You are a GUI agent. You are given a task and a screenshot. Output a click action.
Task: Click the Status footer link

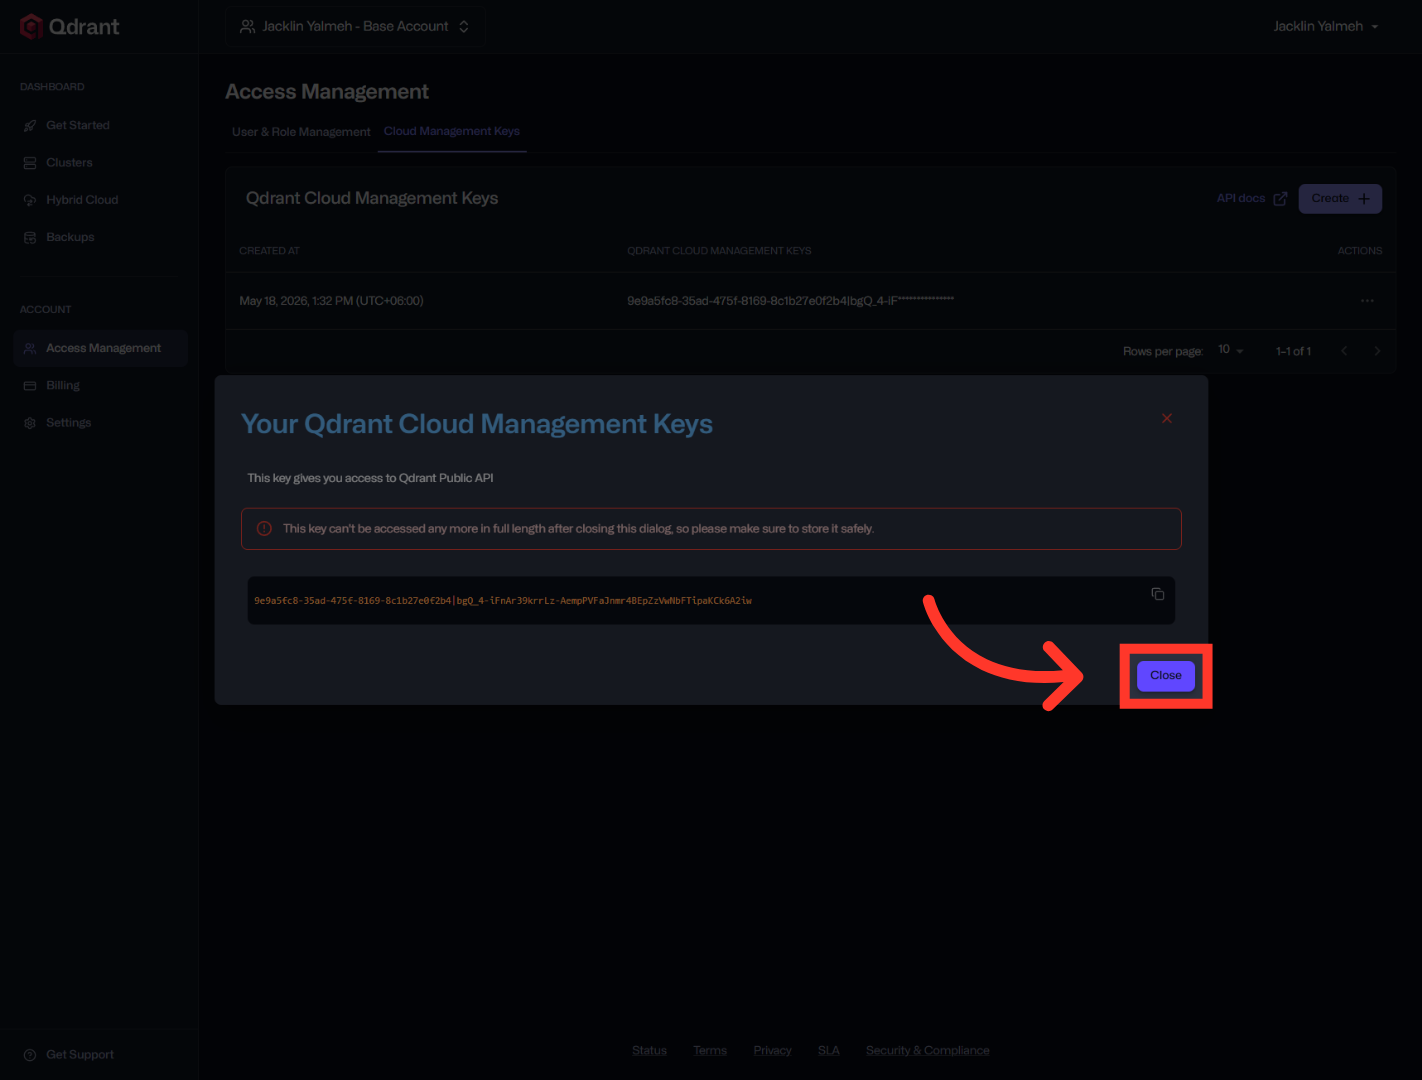649,1050
